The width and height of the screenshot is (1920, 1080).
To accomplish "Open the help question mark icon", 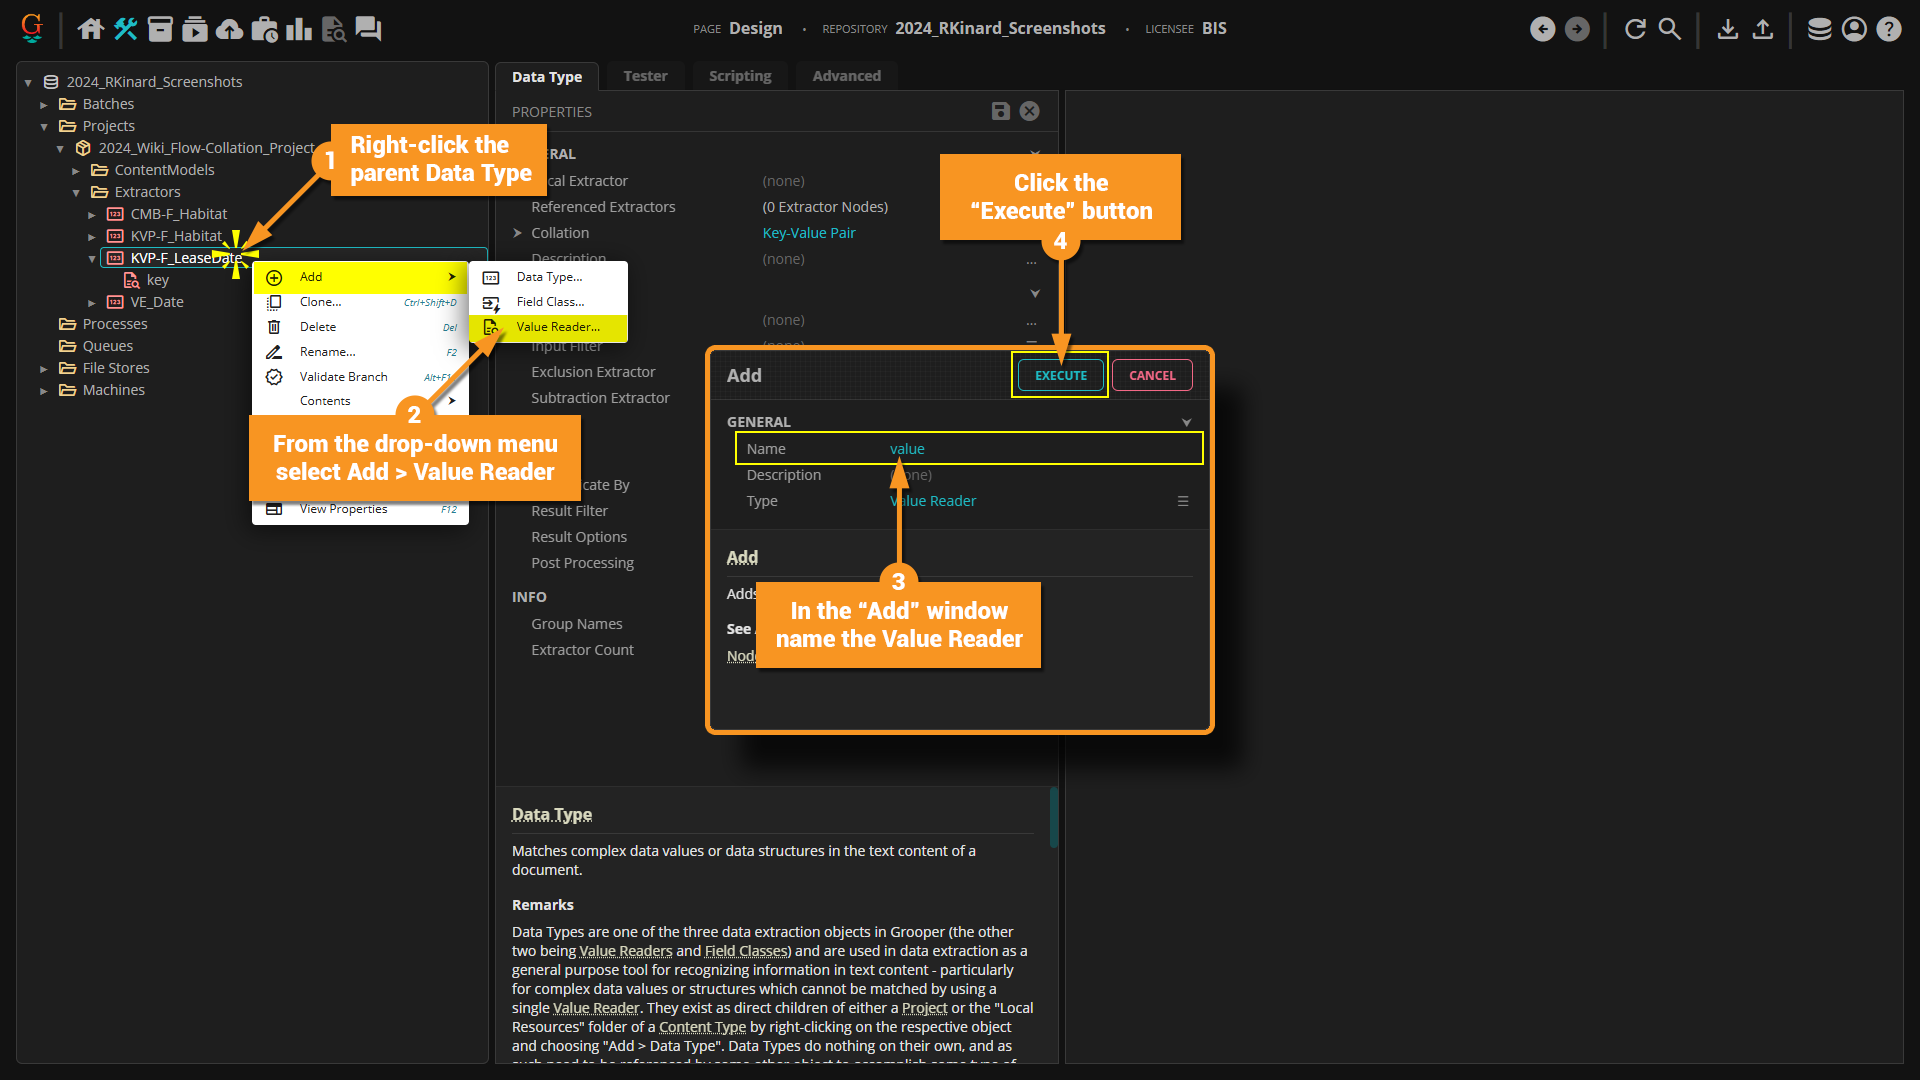I will (1888, 29).
